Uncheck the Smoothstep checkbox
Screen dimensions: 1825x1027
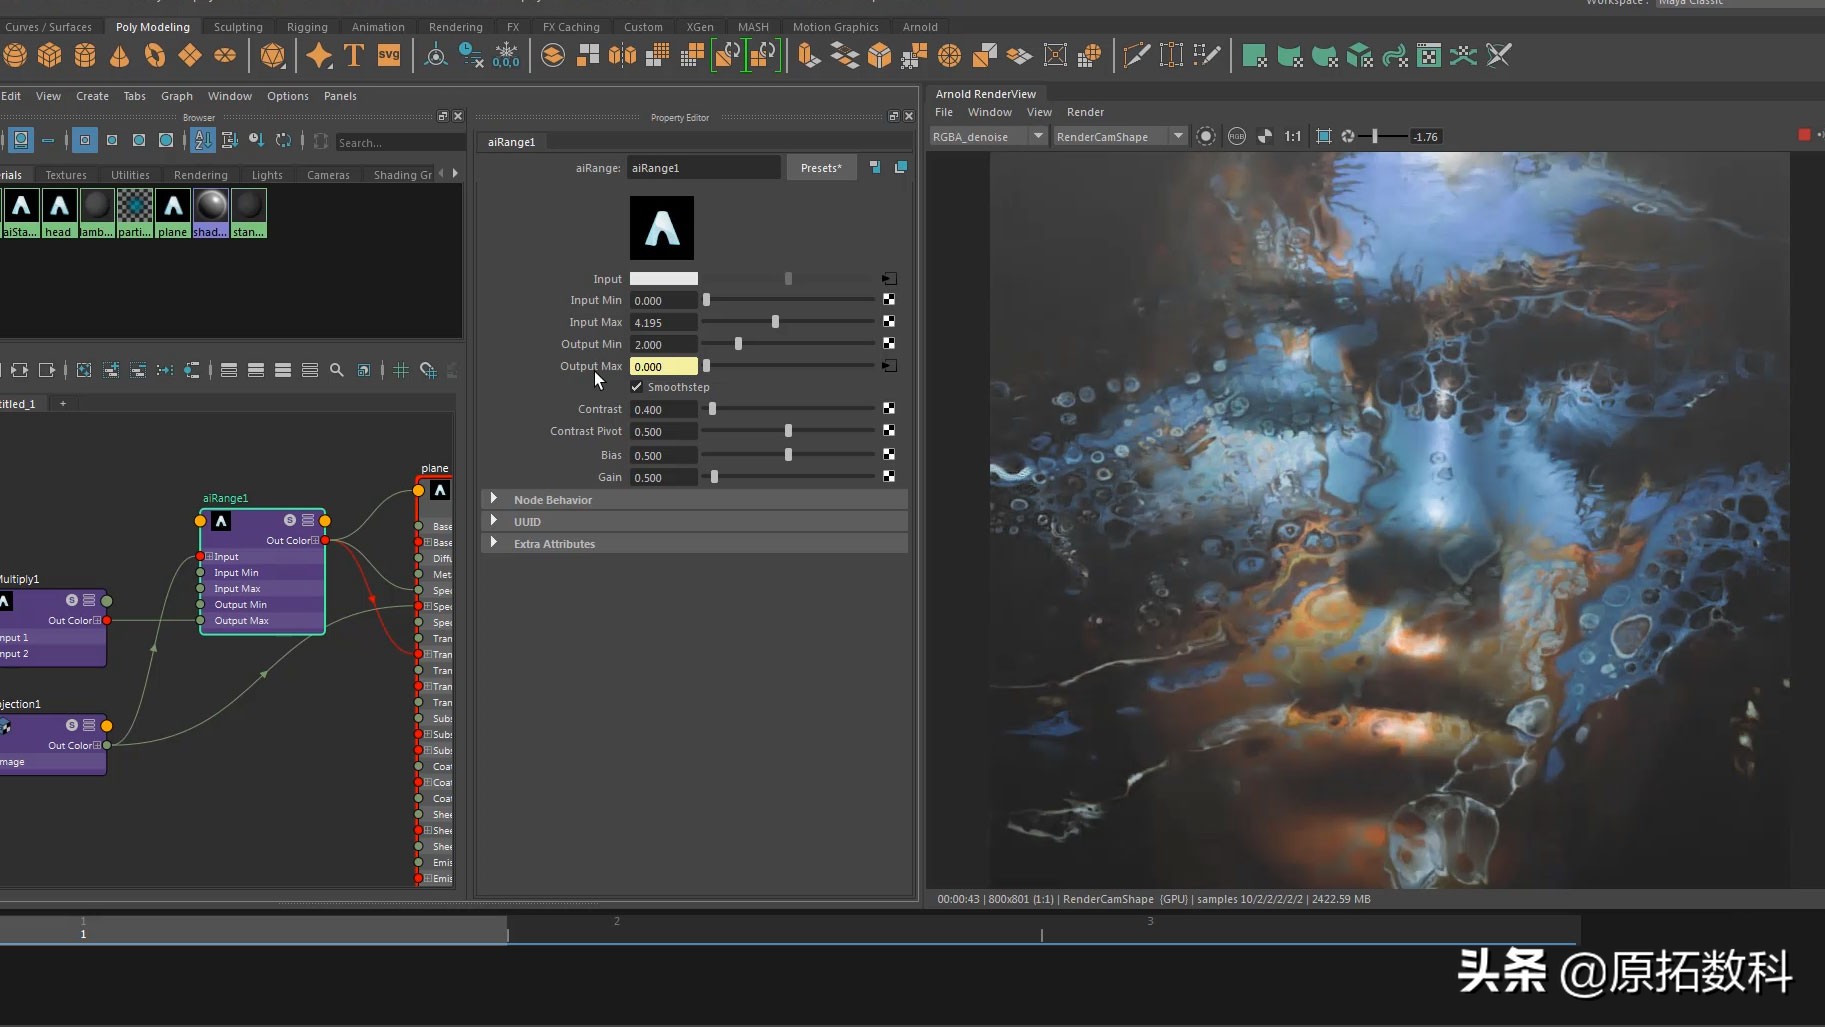click(x=637, y=387)
